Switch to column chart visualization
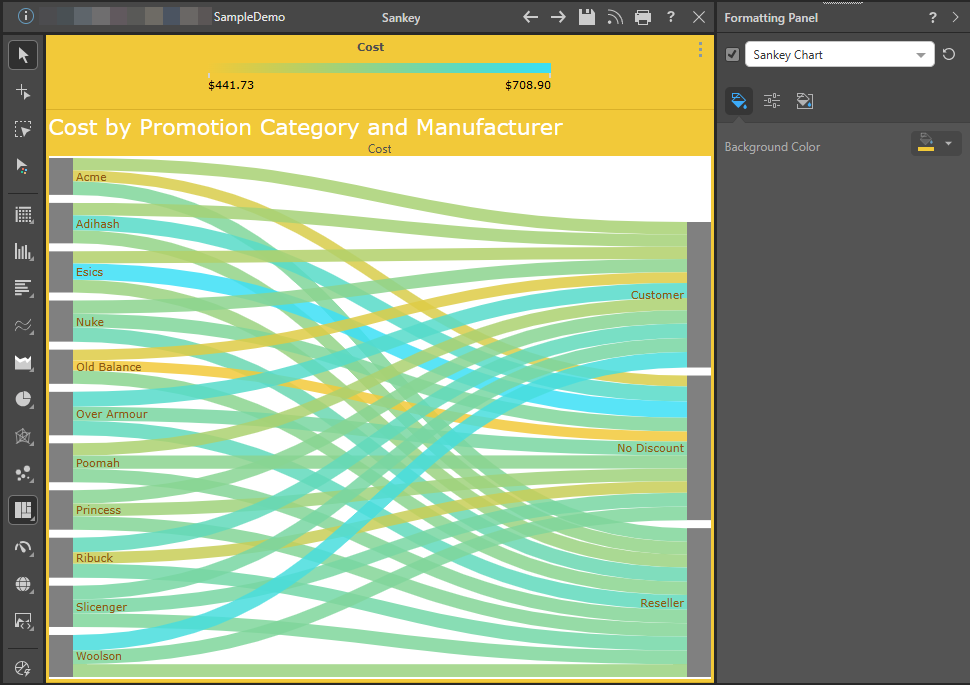Image resolution: width=970 pixels, height=685 pixels. coord(23,252)
